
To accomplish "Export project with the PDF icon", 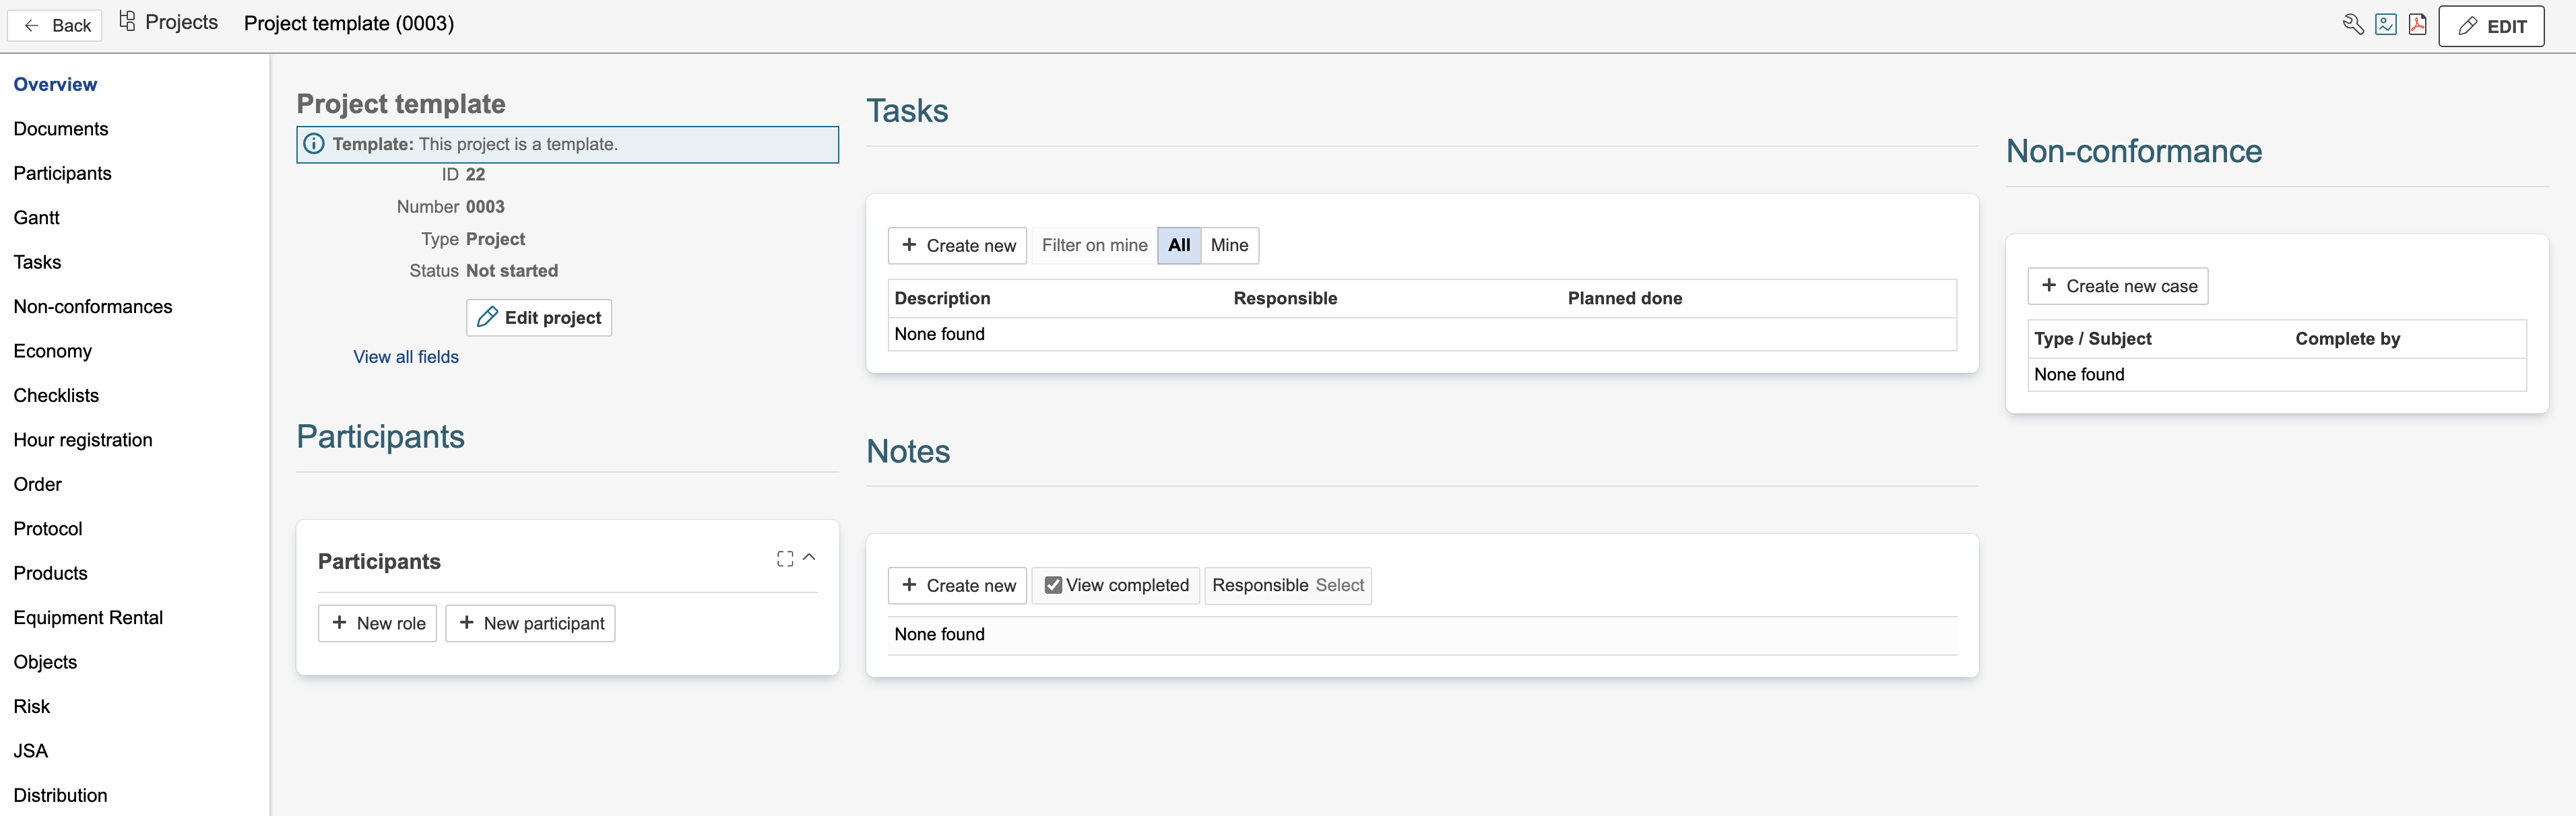I will pyautogui.click(x=2417, y=25).
